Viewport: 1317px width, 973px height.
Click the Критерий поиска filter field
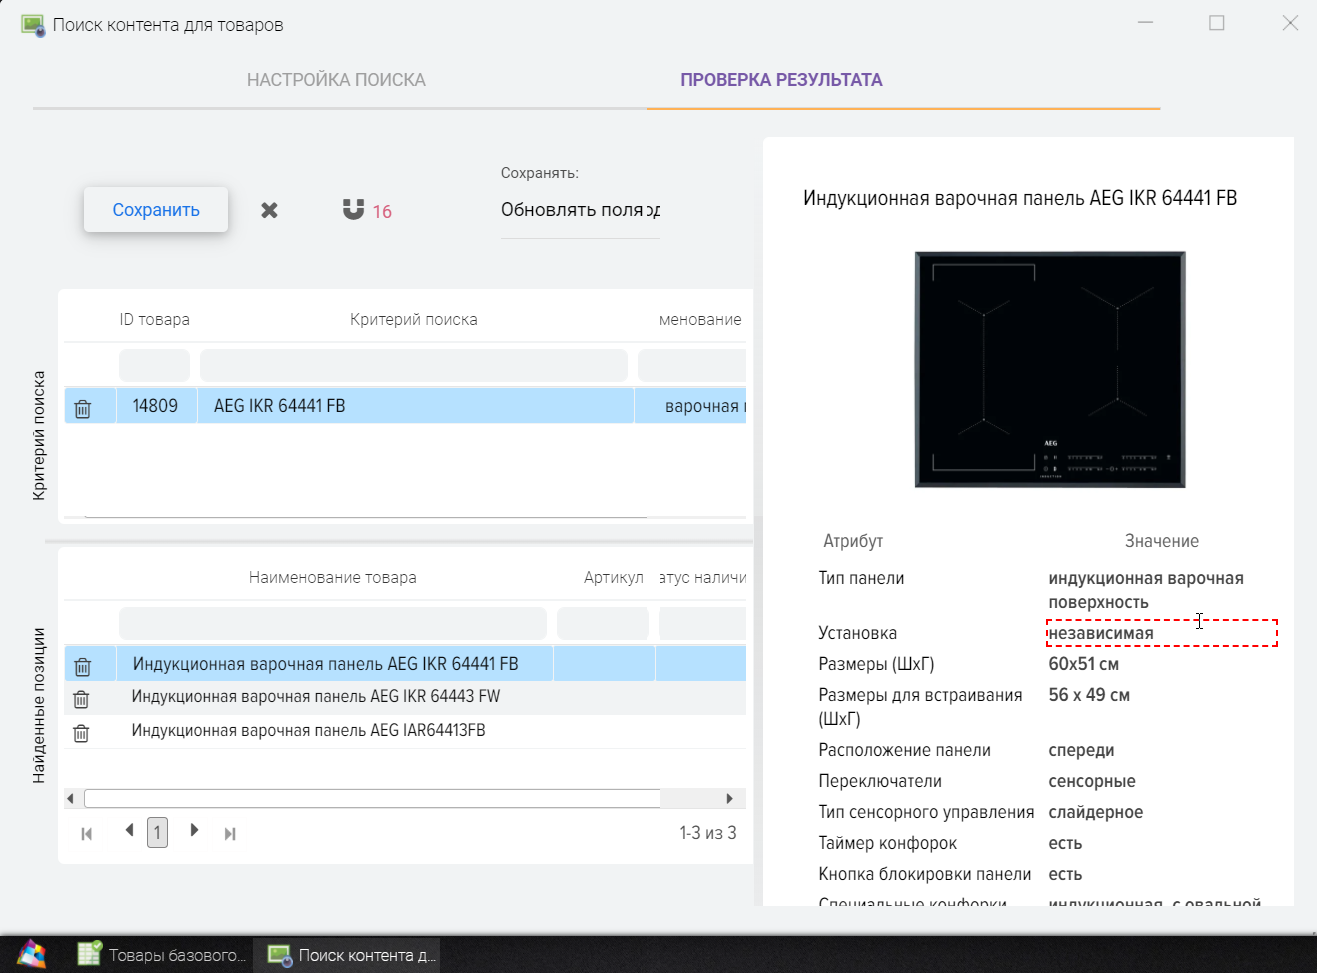pyautogui.click(x=413, y=366)
